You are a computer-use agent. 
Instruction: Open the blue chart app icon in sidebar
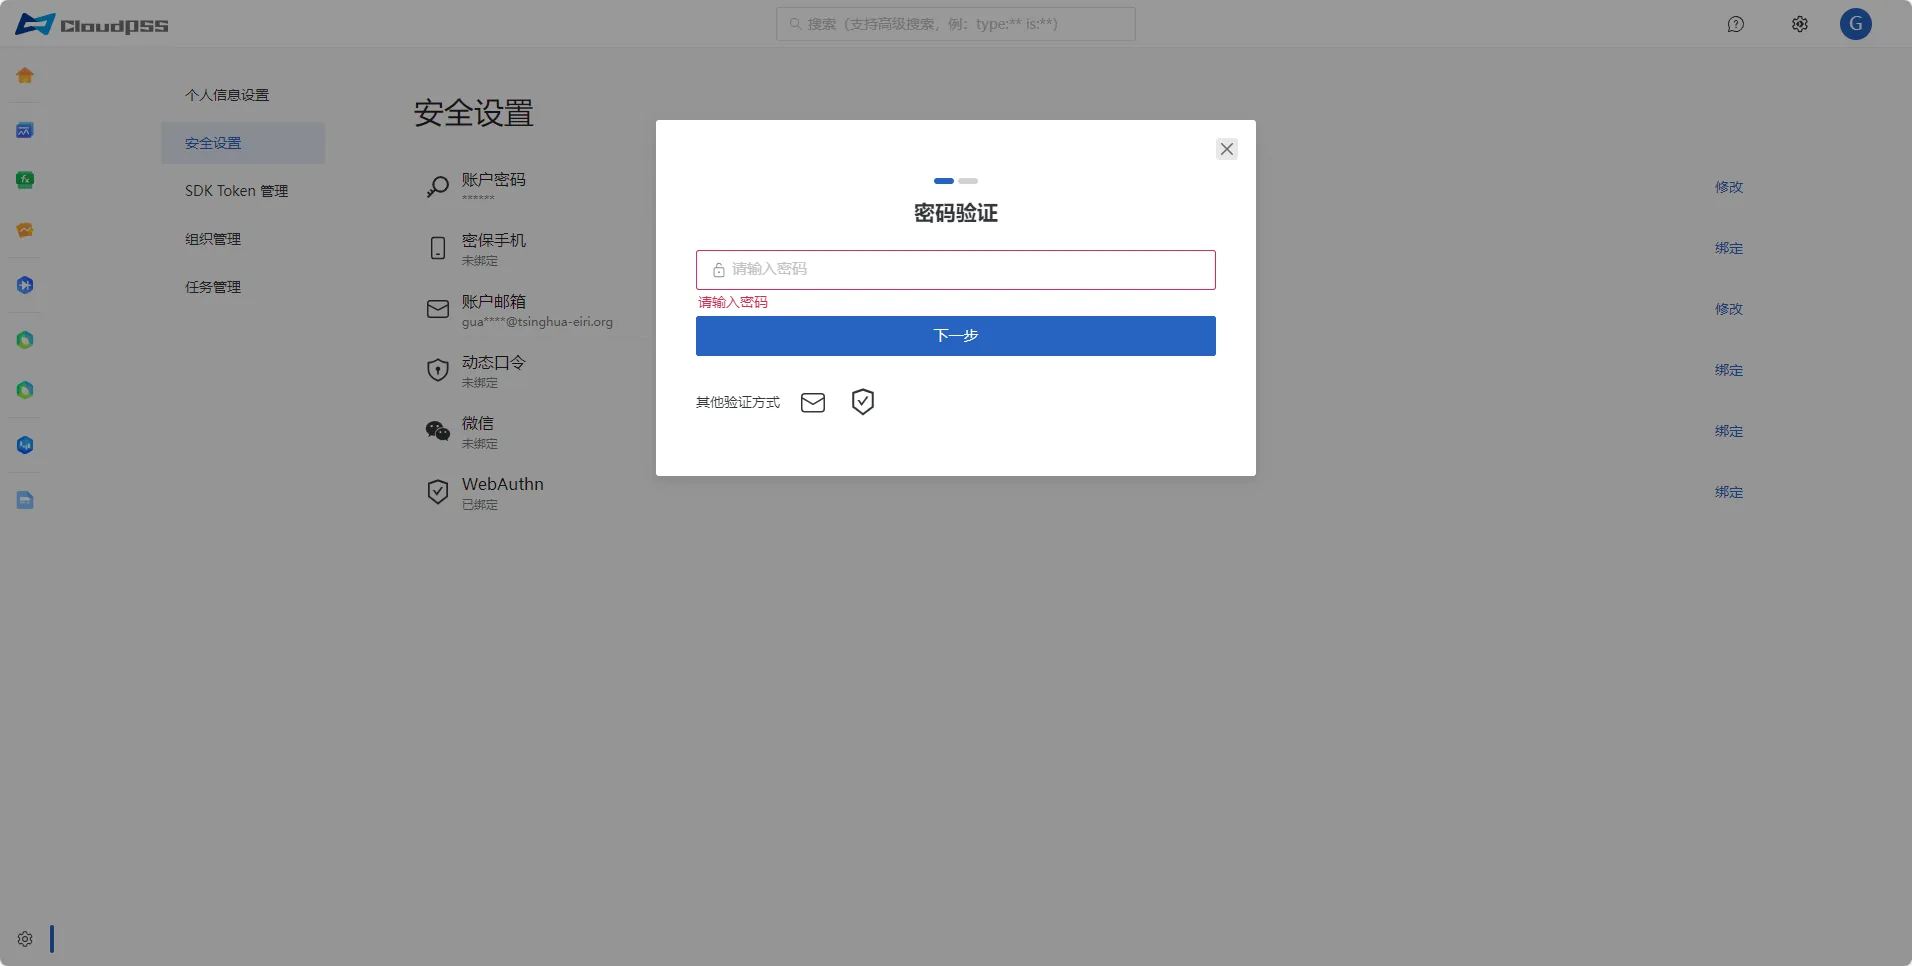[25, 130]
